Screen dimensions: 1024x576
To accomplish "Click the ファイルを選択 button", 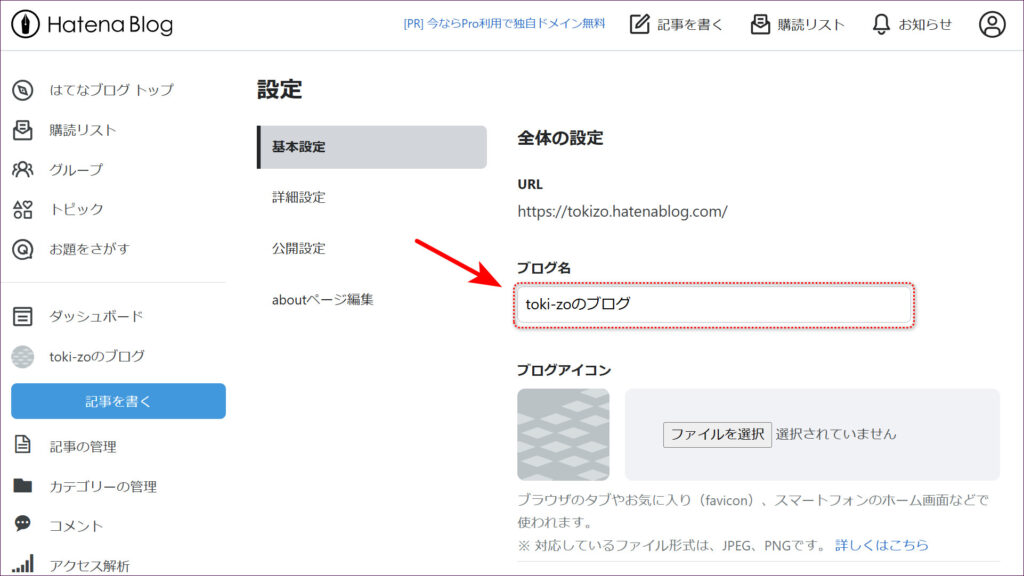I will [x=717, y=434].
